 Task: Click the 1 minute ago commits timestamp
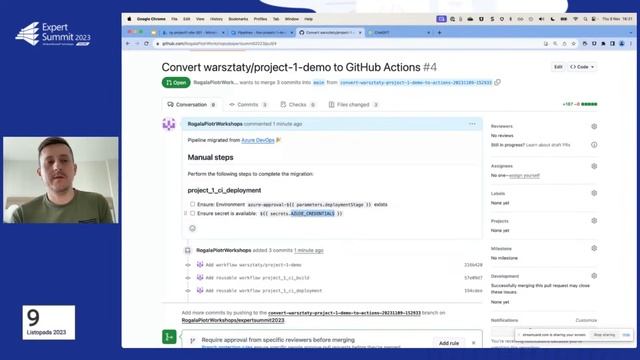(309, 250)
